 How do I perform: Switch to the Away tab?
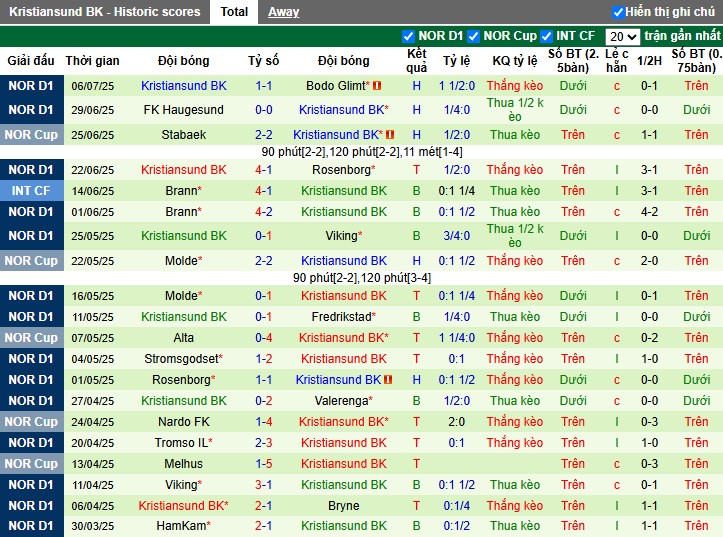tap(284, 12)
